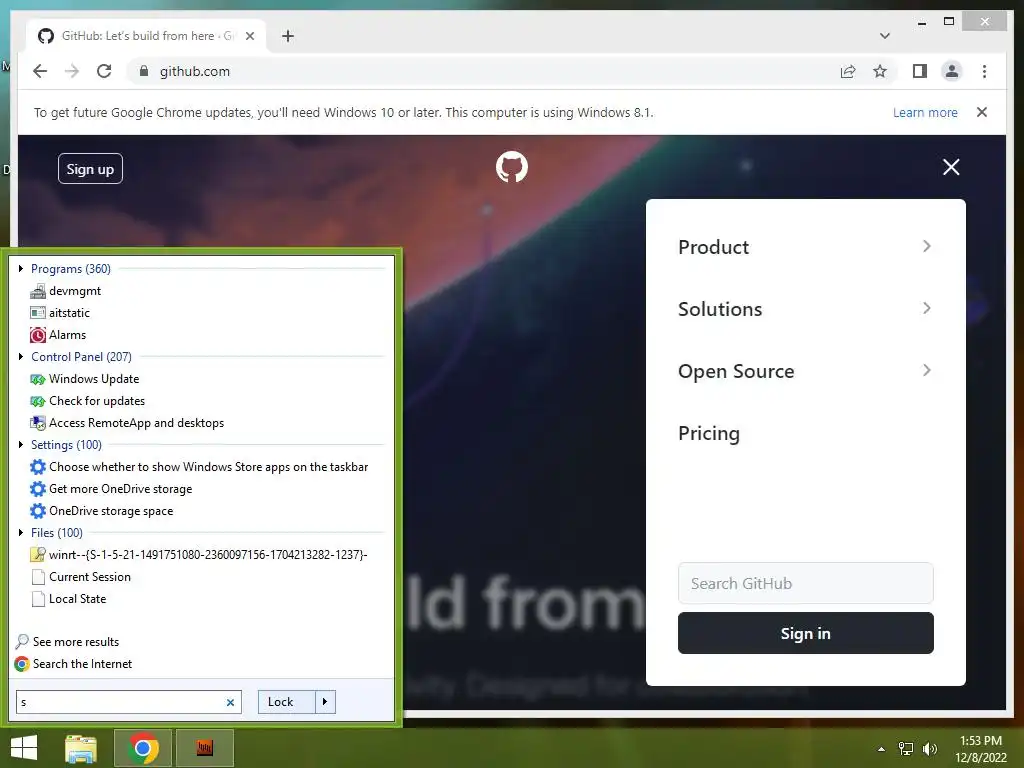This screenshot has height=768, width=1024.
Task: Click the Sign up button
Action: pyautogui.click(x=90, y=168)
